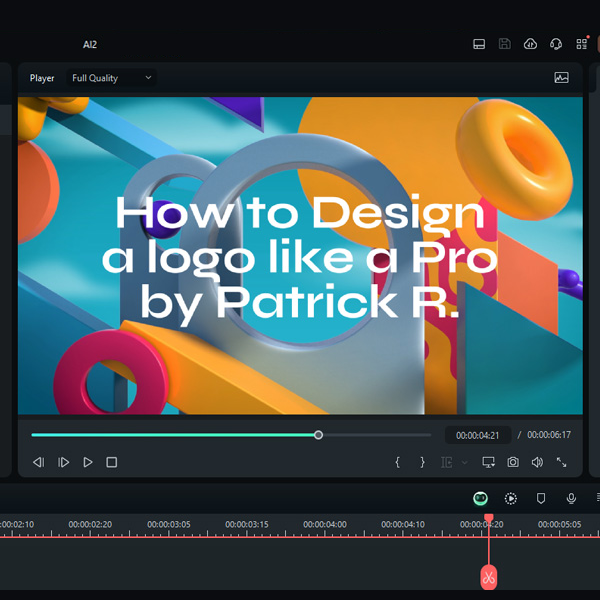Open the headset support icon
The width and height of the screenshot is (600, 600).
(556, 44)
